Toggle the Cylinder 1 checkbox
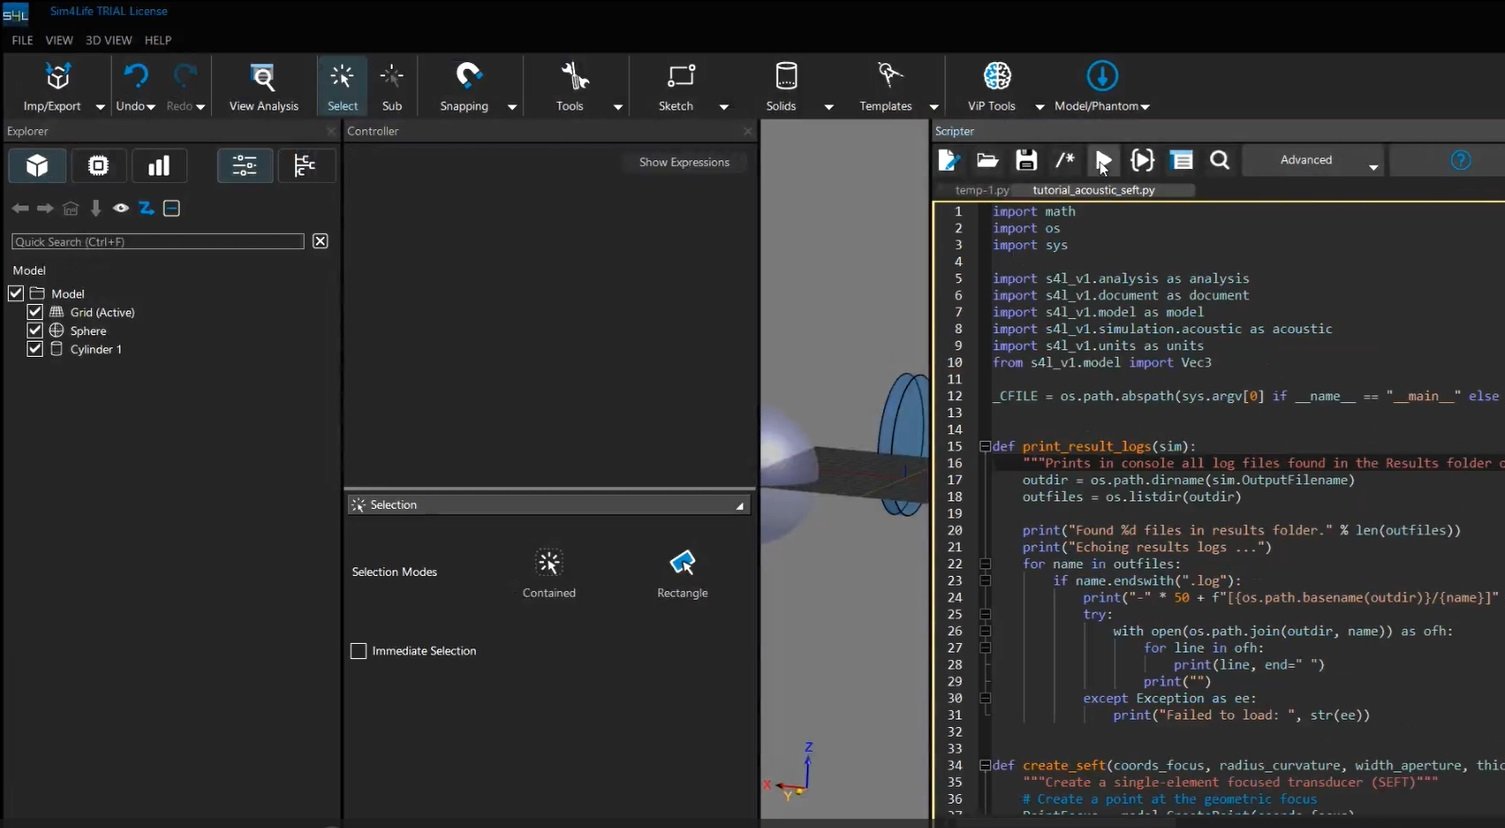Viewport: 1505px width, 828px height. point(35,349)
